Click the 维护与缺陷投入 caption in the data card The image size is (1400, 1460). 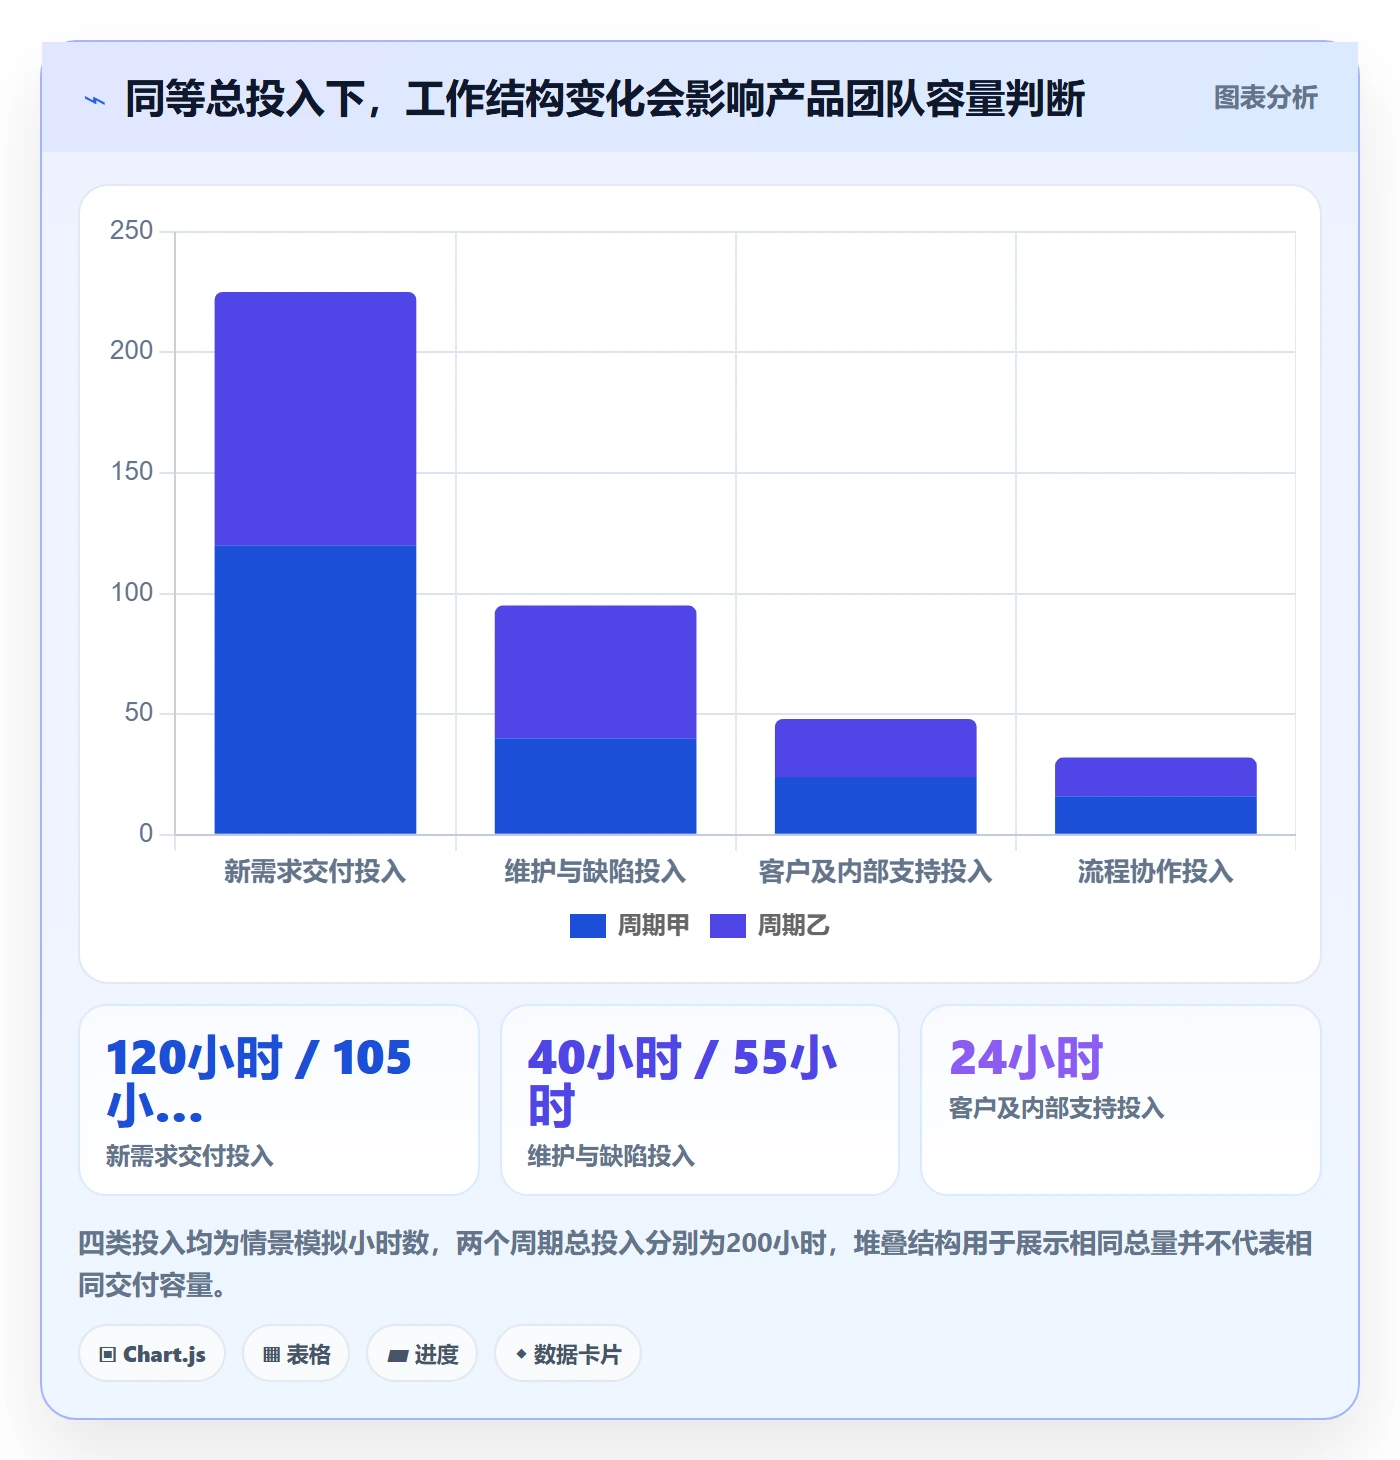[611, 1157]
